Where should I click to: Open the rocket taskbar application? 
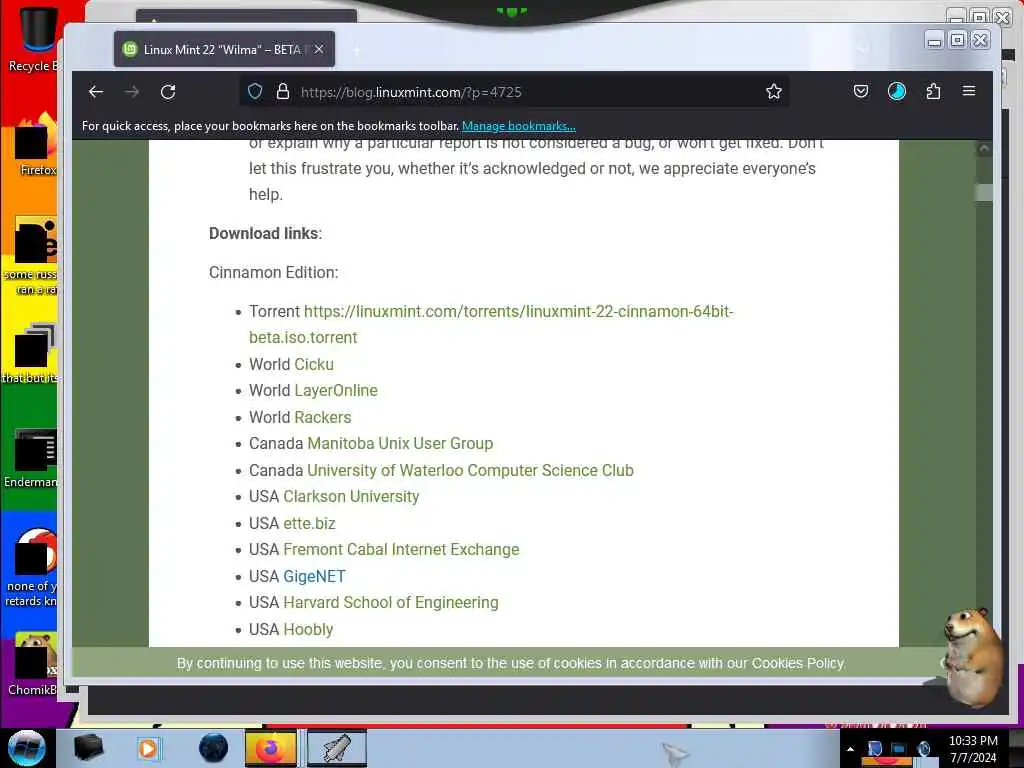[336, 748]
